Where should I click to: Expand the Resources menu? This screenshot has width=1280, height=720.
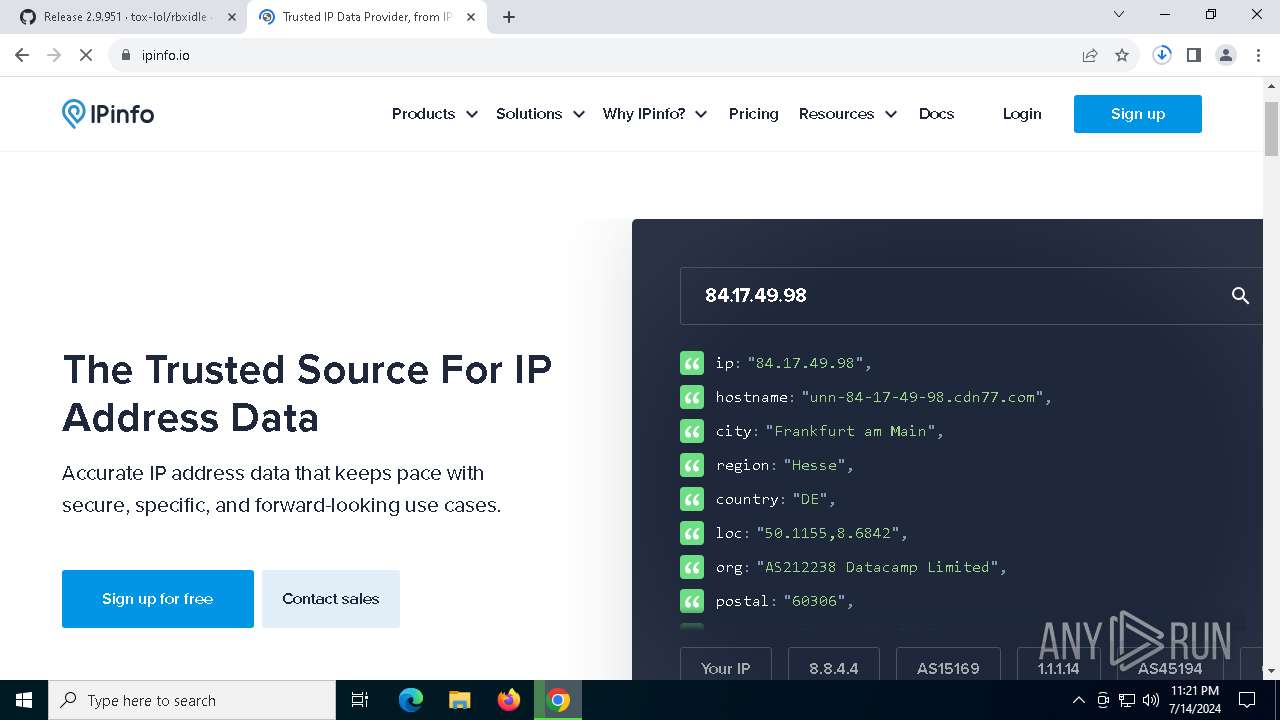click(848, 114)
